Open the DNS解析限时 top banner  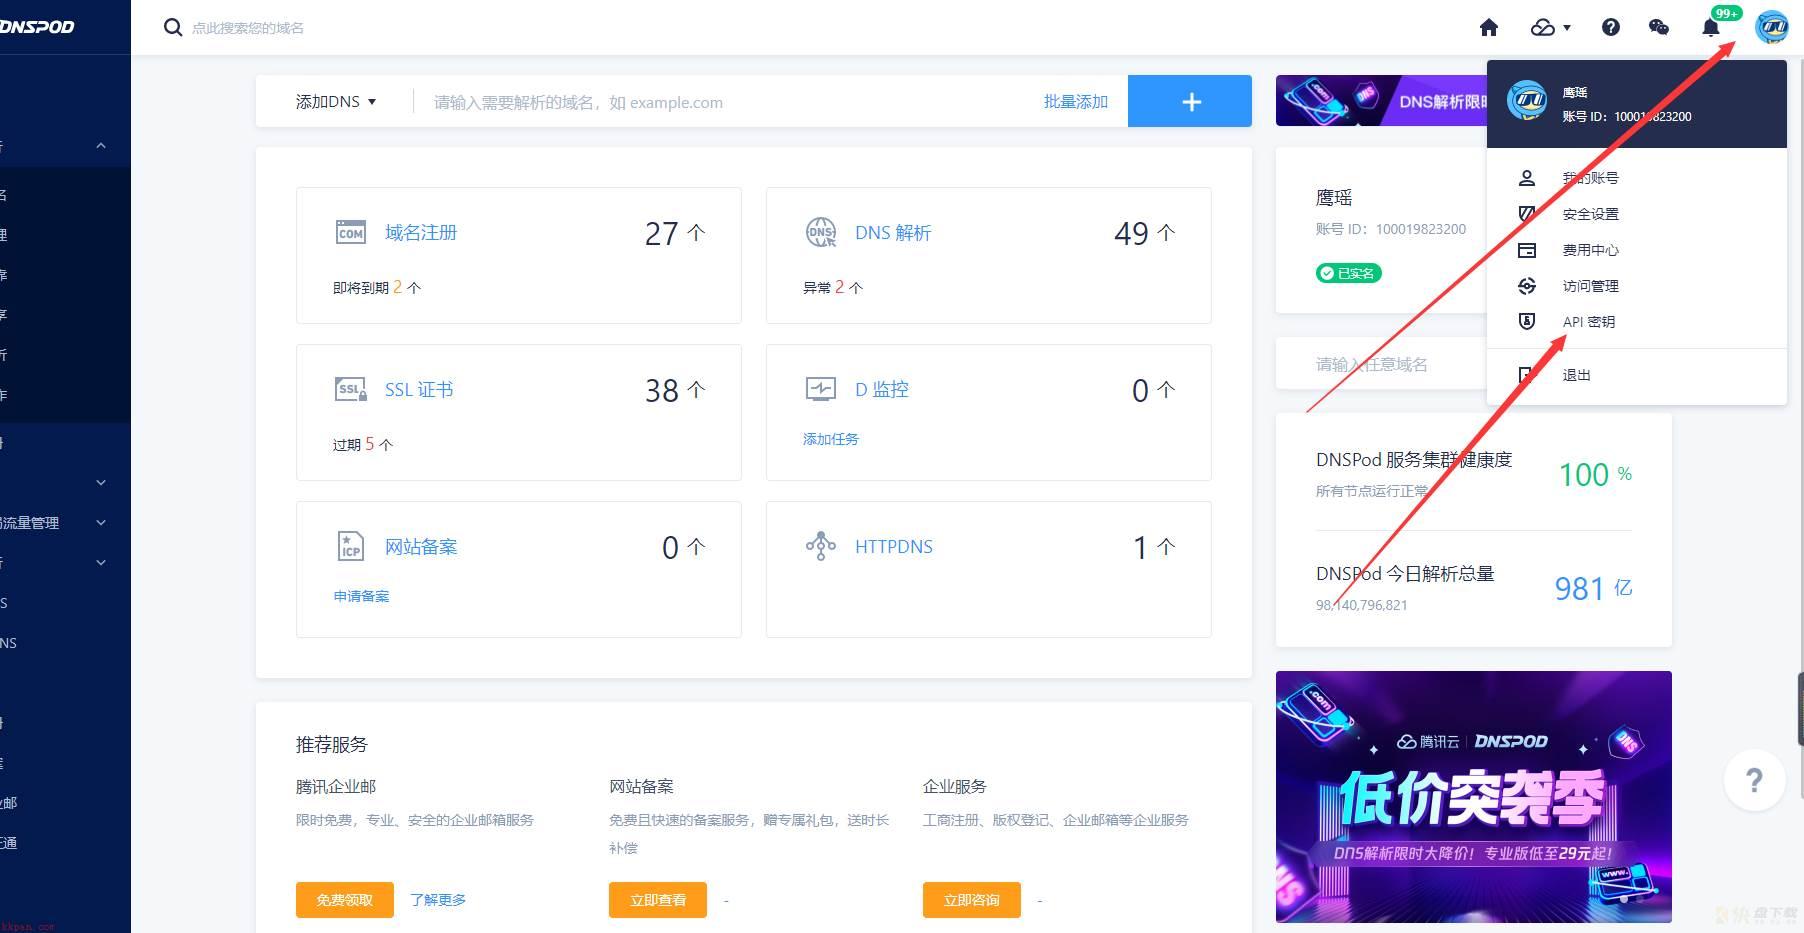(1381, 101)
